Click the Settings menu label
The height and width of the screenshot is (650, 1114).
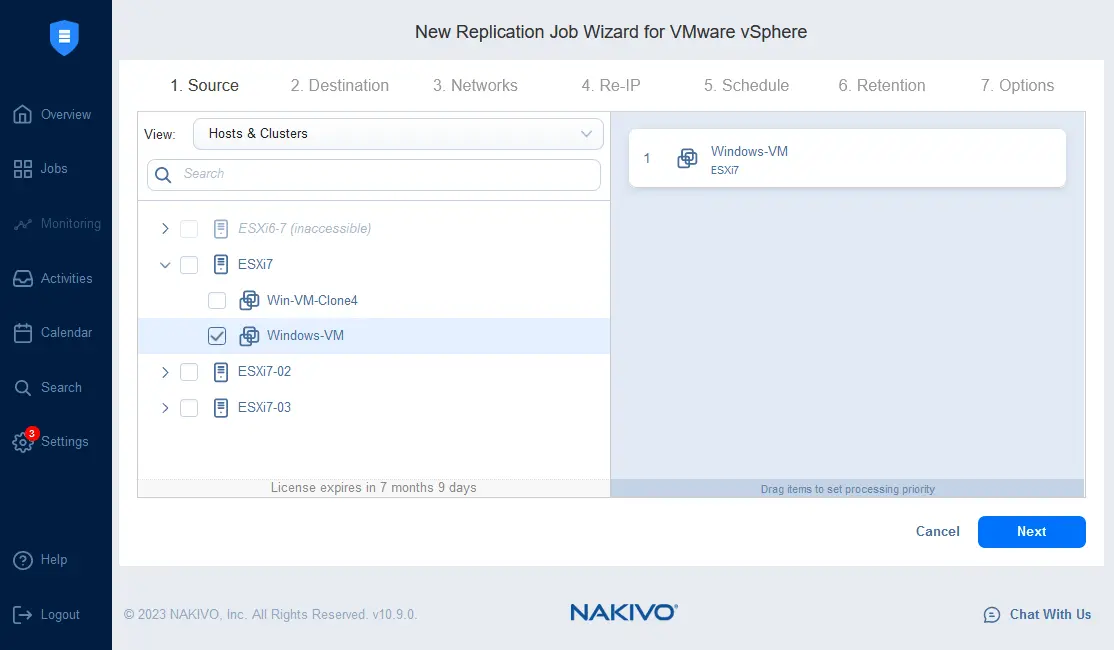[x=65, y=442]
